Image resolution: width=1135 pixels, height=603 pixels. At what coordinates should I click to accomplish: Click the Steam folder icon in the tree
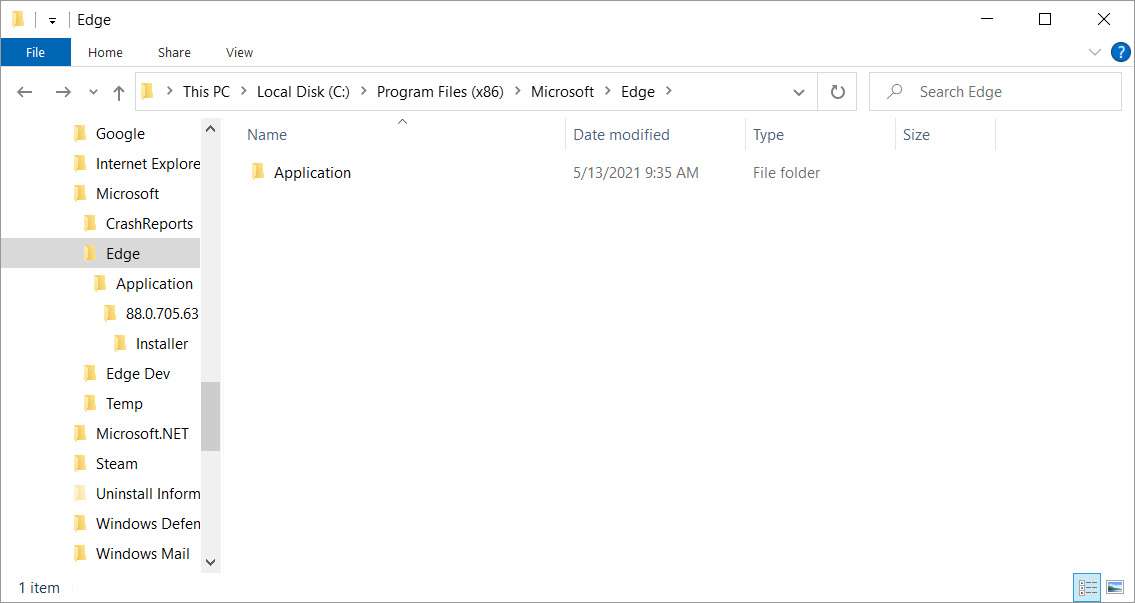point(80,463)
